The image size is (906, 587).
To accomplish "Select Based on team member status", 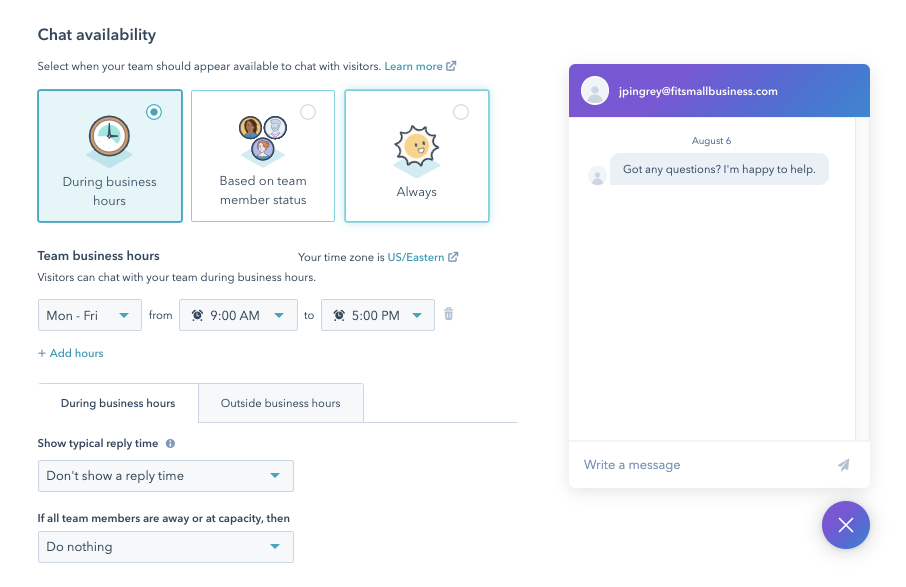I will pyautogui.click(x=262, y=156).
